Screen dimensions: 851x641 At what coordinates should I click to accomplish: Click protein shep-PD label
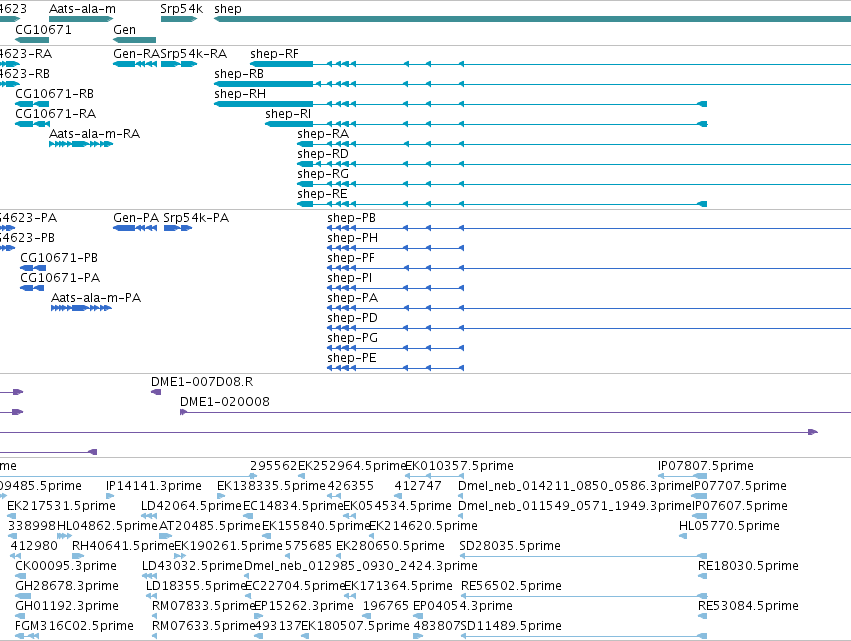[x=352, y=319]
